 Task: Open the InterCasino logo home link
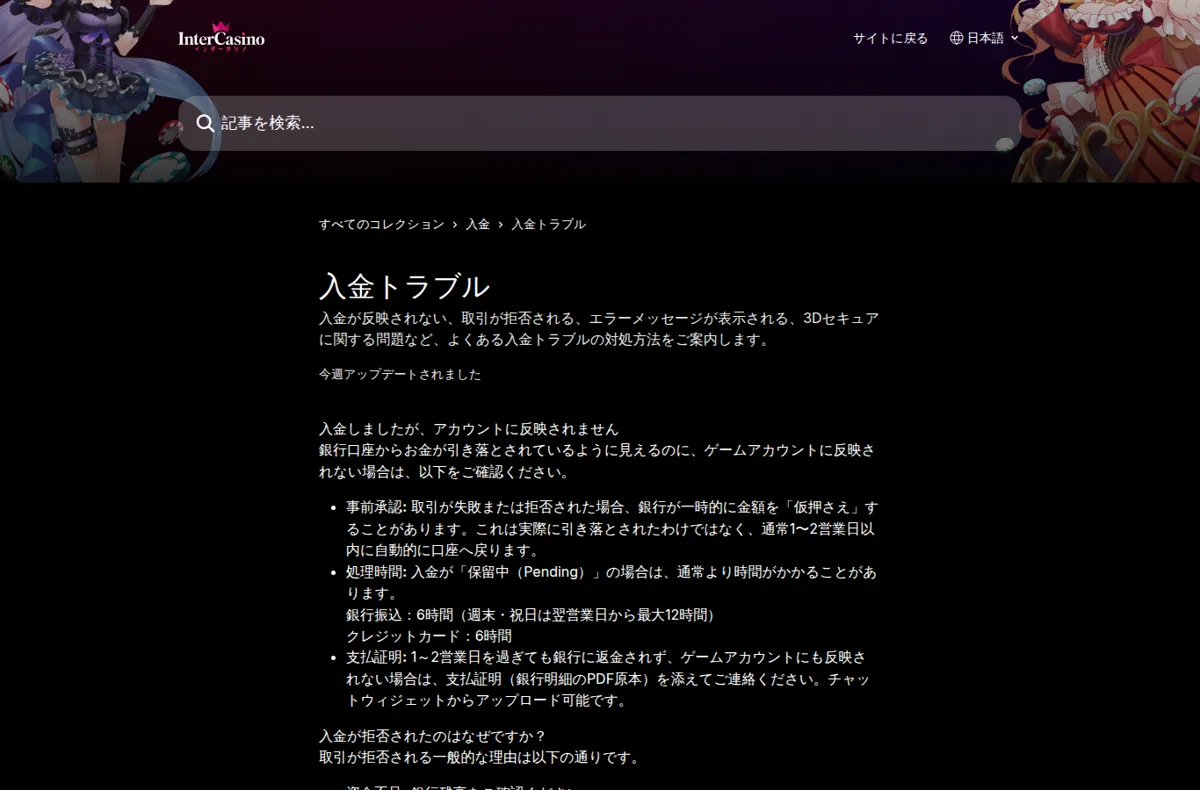221,38
